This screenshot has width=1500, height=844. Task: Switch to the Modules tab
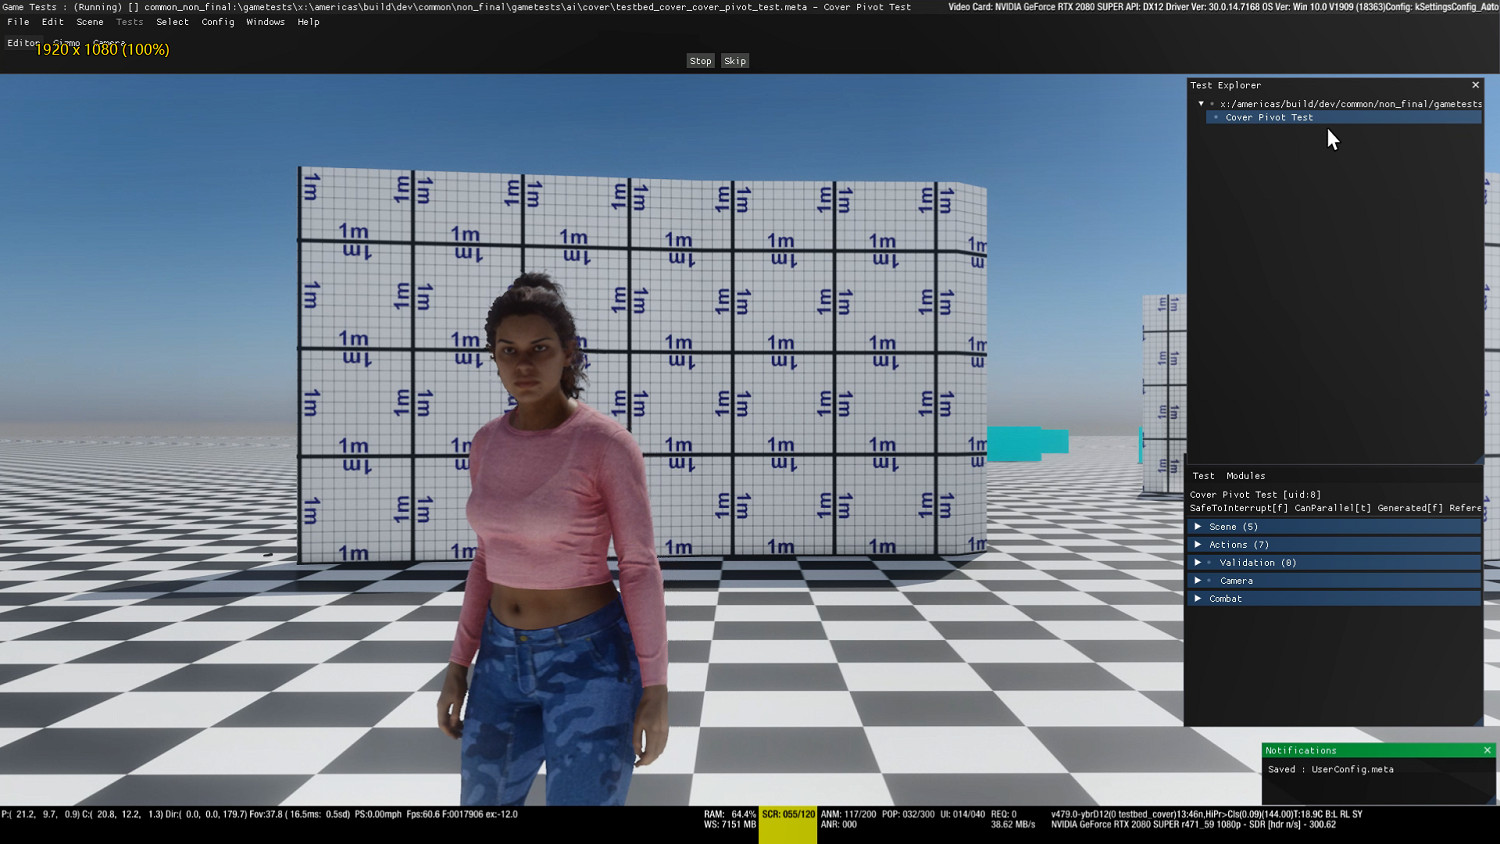[x=1245, y=476]
